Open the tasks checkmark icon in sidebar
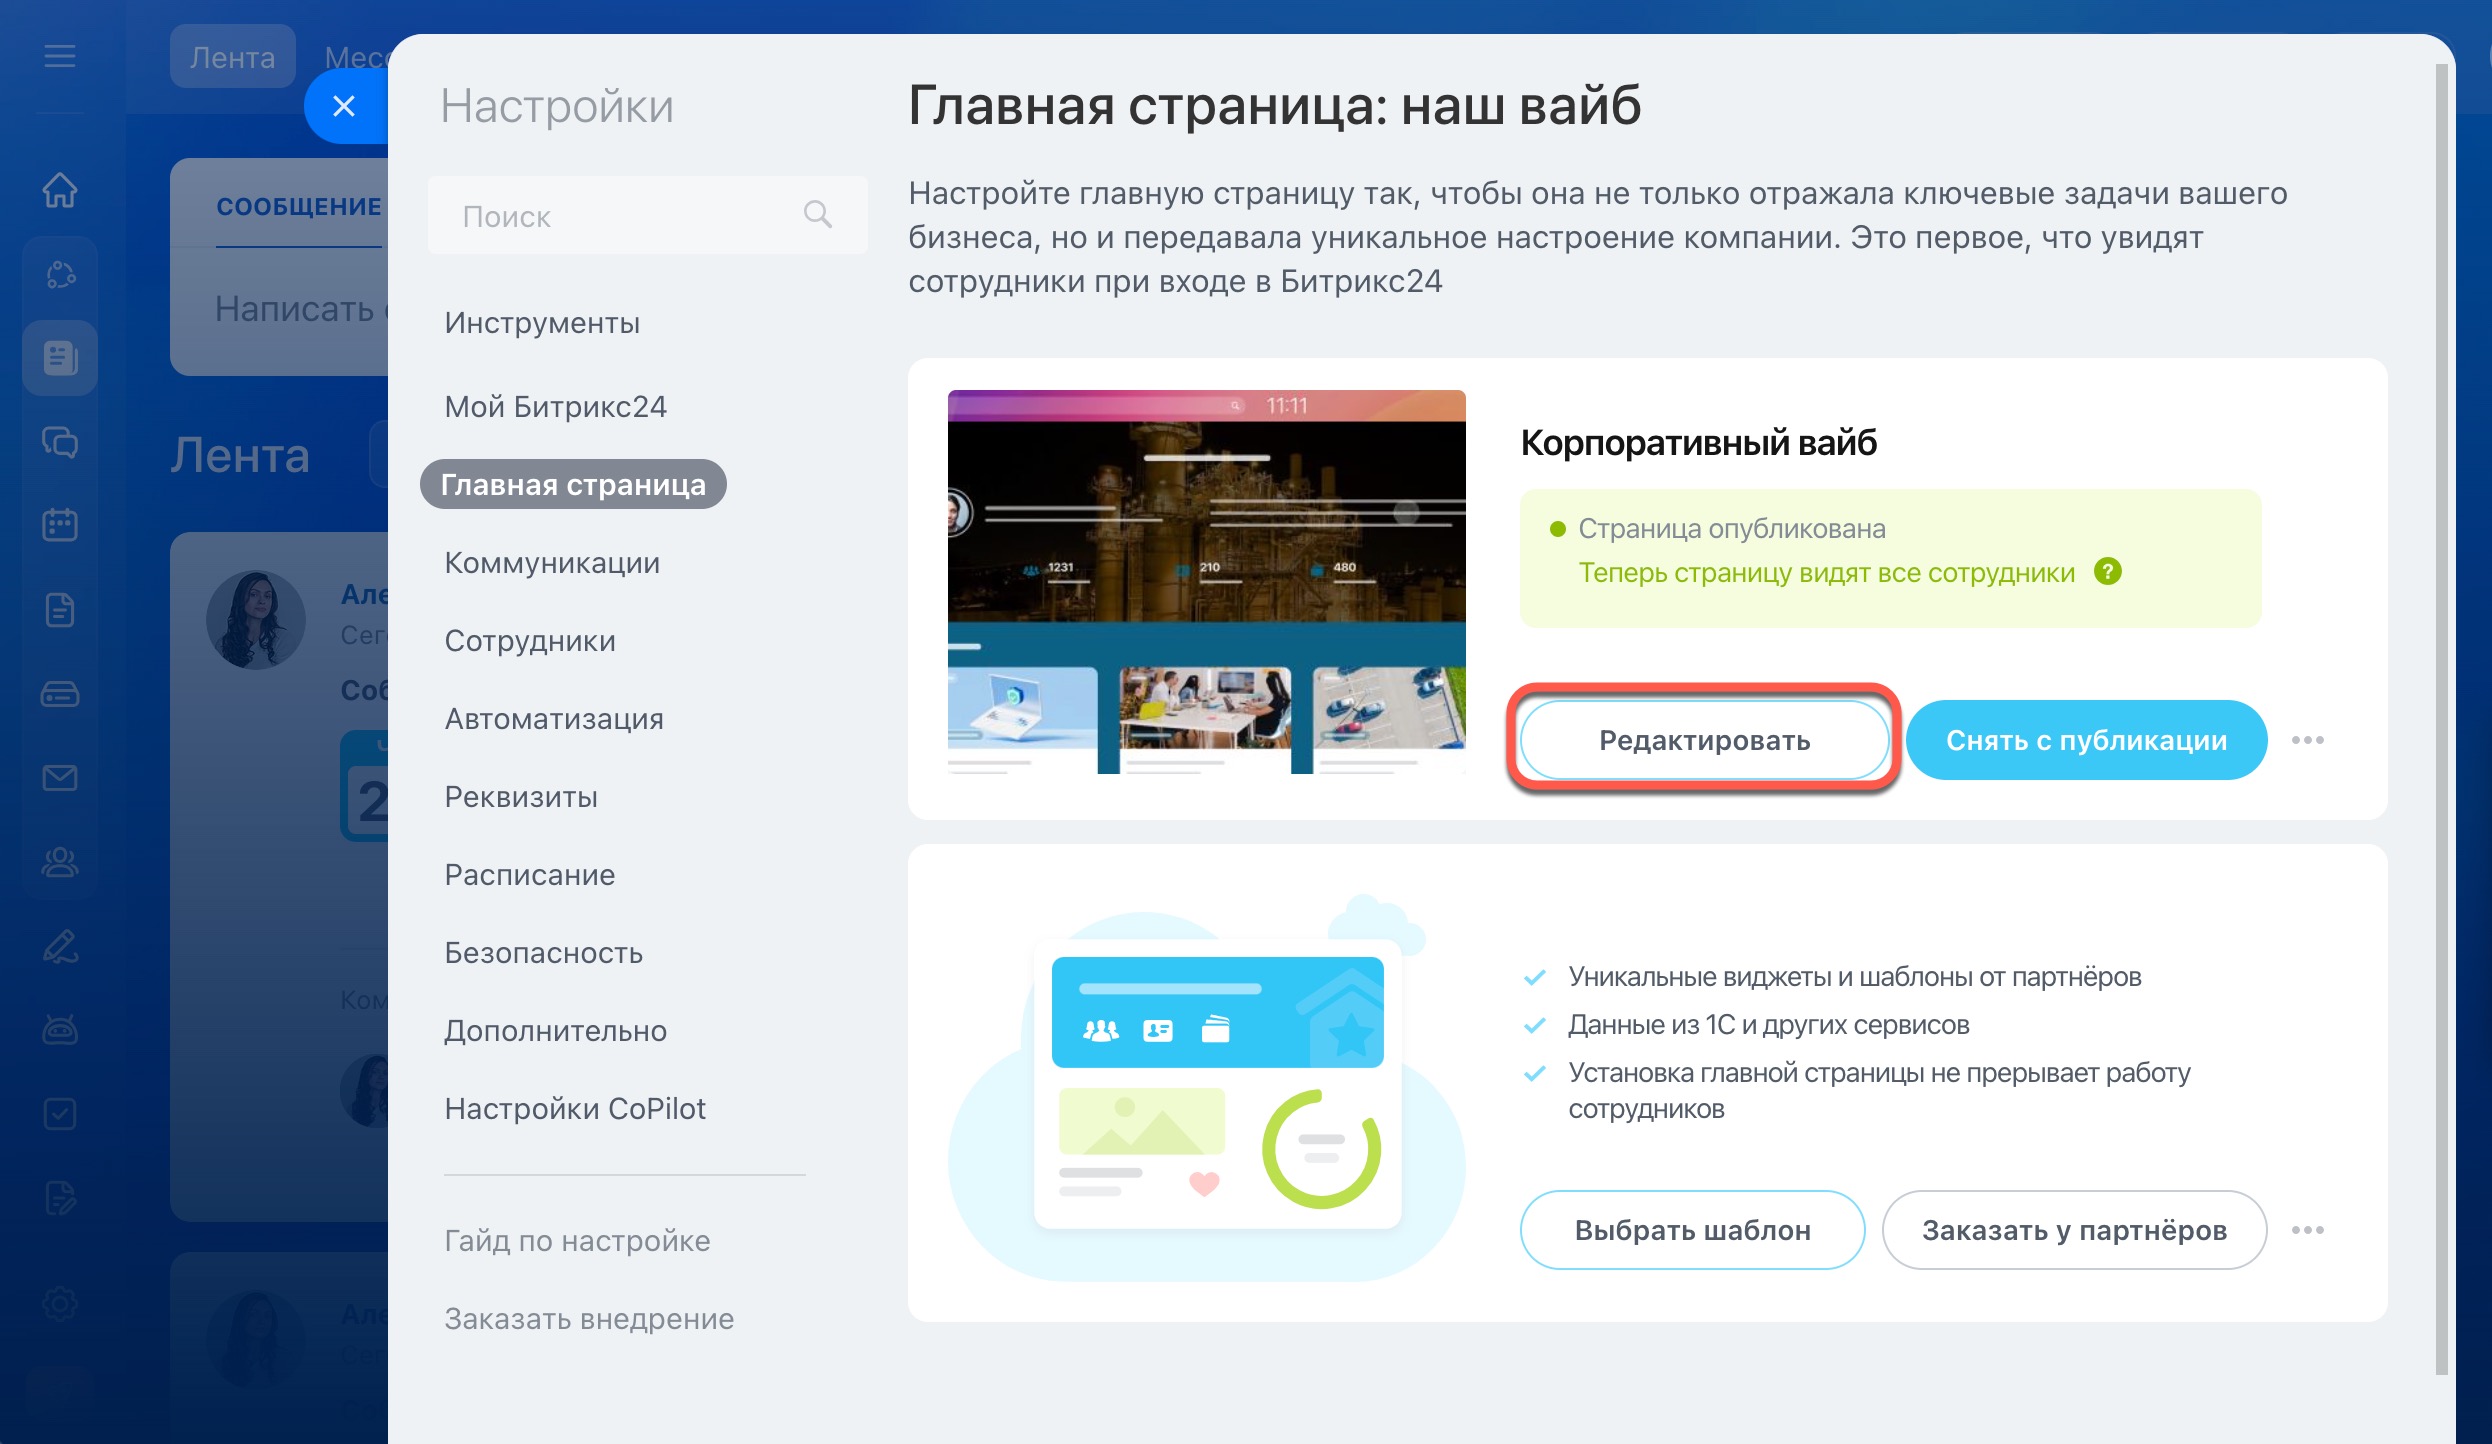The image size is (2492, 1444). (60, 1113)
